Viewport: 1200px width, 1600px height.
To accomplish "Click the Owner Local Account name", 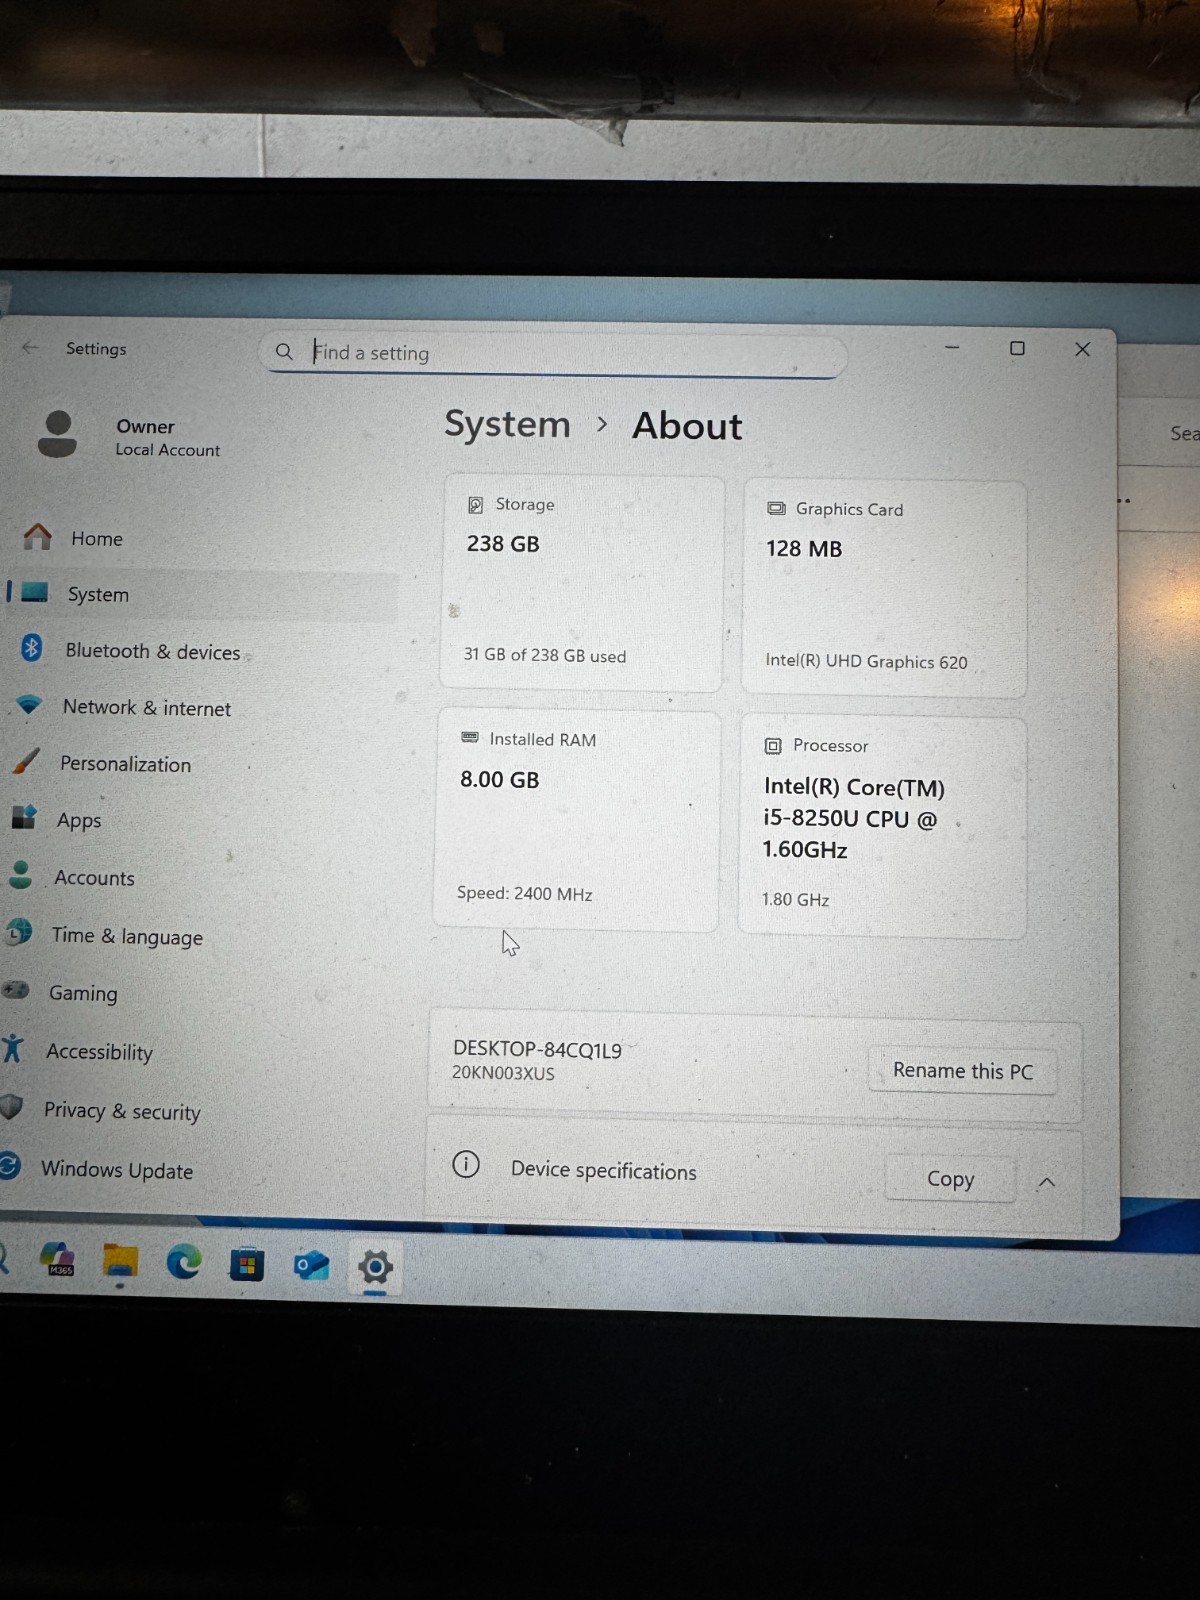I will (167, 437).
